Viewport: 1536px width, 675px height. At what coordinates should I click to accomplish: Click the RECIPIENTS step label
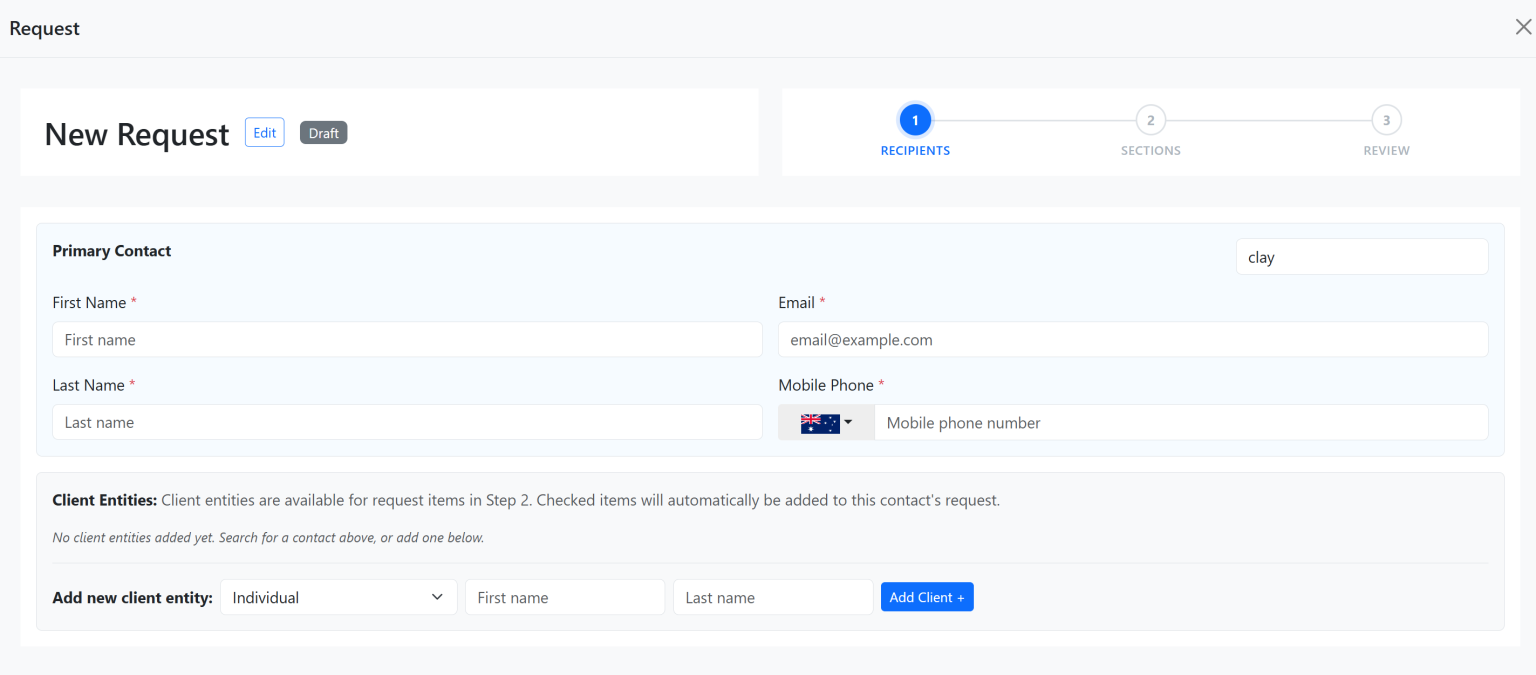tap(915, 151)
